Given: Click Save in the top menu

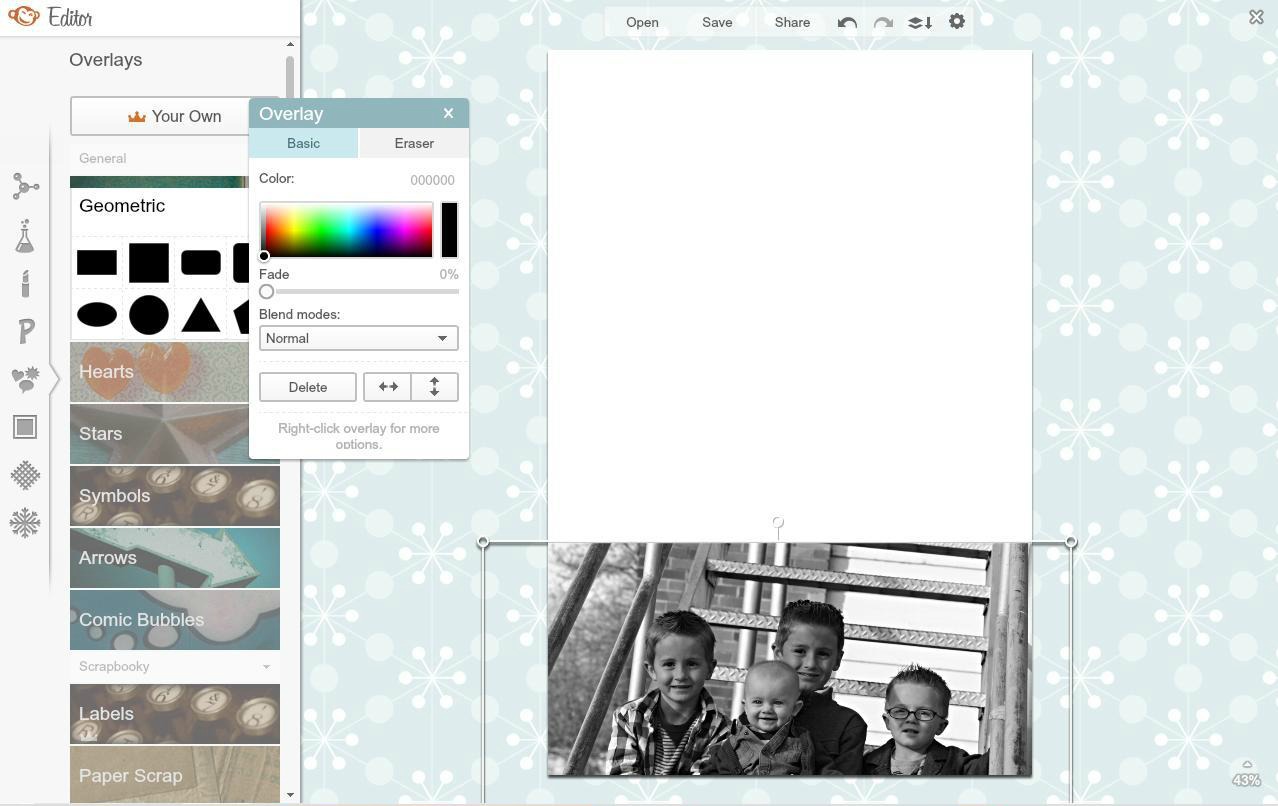Looking at the screenshot, I should (717, 22).
